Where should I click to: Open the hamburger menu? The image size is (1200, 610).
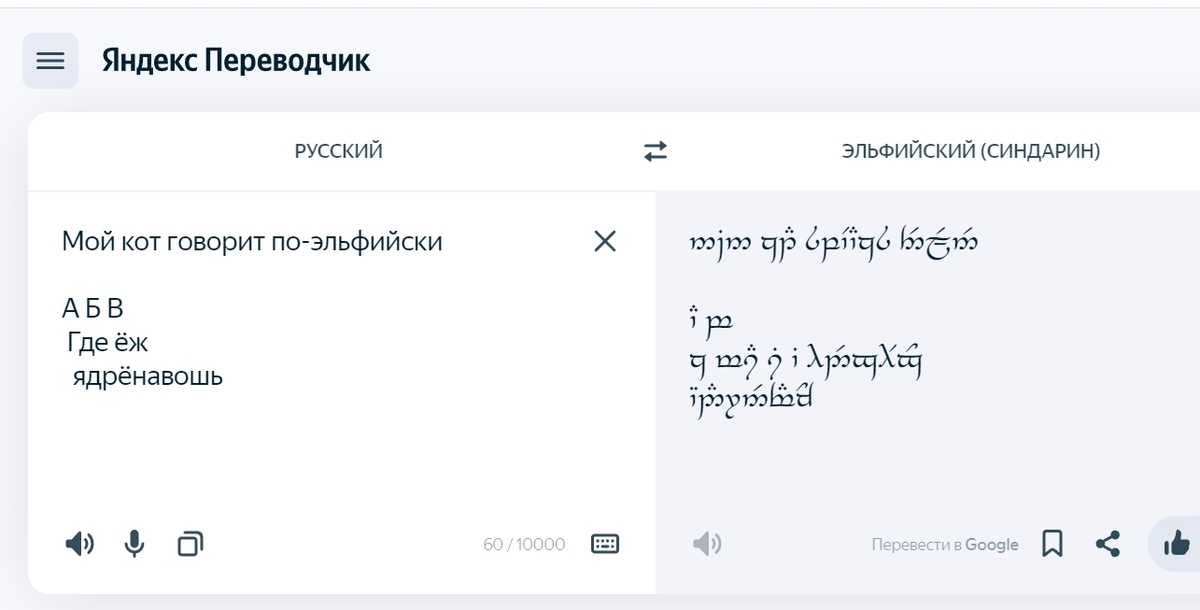click(50, 61)
